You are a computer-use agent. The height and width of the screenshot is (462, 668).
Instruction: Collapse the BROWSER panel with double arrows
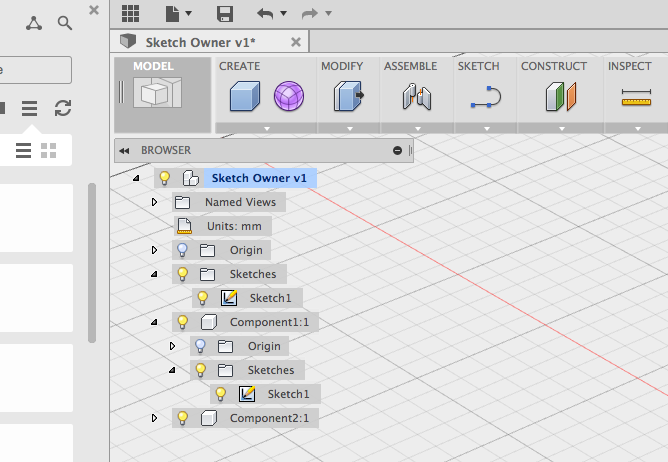pos(124,150)
